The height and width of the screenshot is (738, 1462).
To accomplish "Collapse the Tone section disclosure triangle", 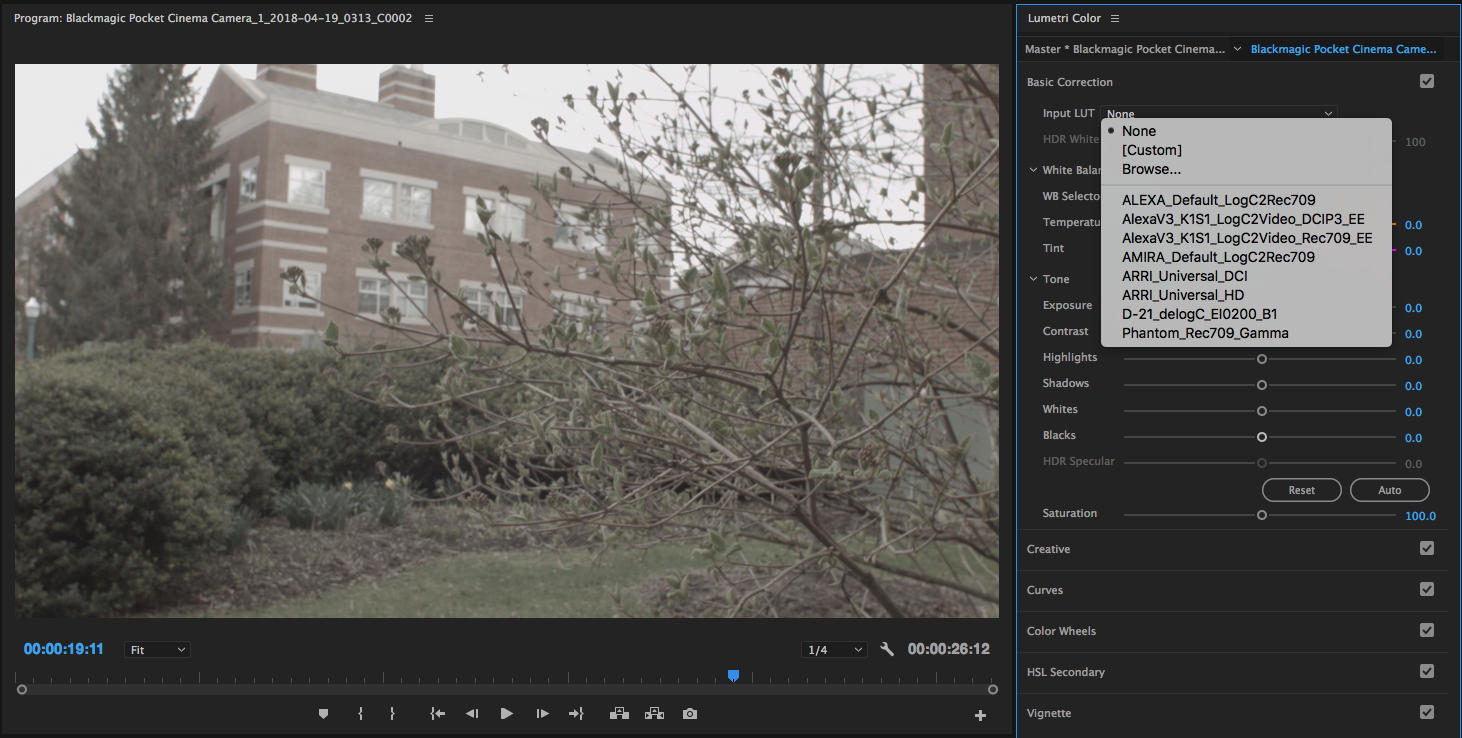I will click(1033, 278).
